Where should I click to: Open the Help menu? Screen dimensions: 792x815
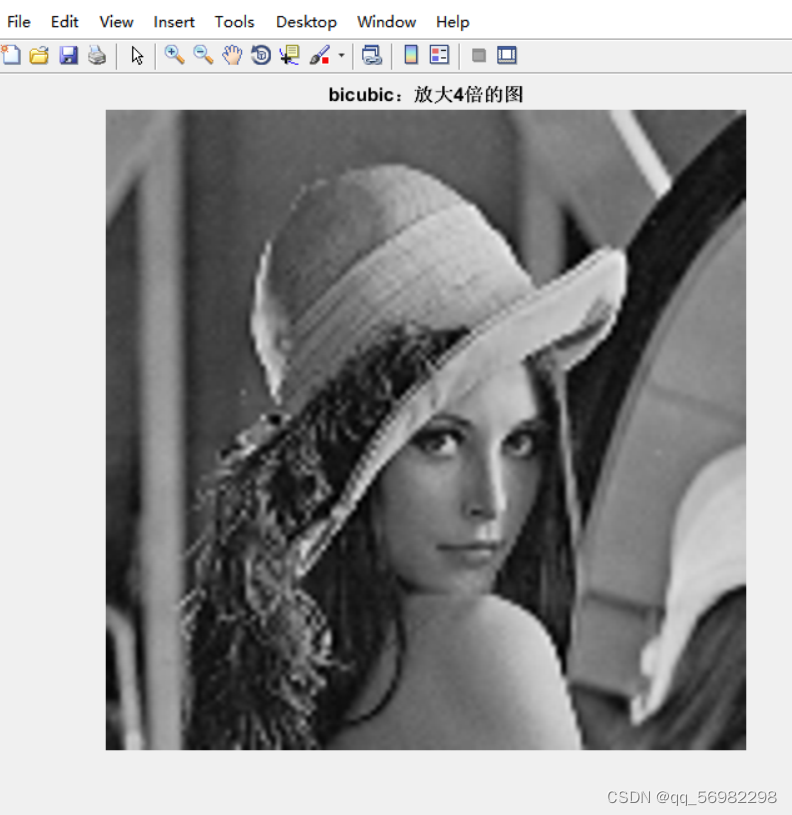tap(453, 22)
